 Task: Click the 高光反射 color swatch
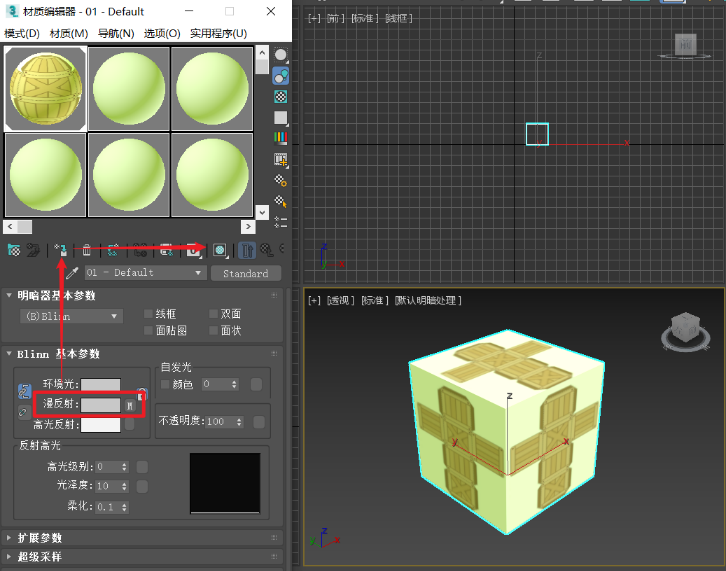[x=100, y=425]
